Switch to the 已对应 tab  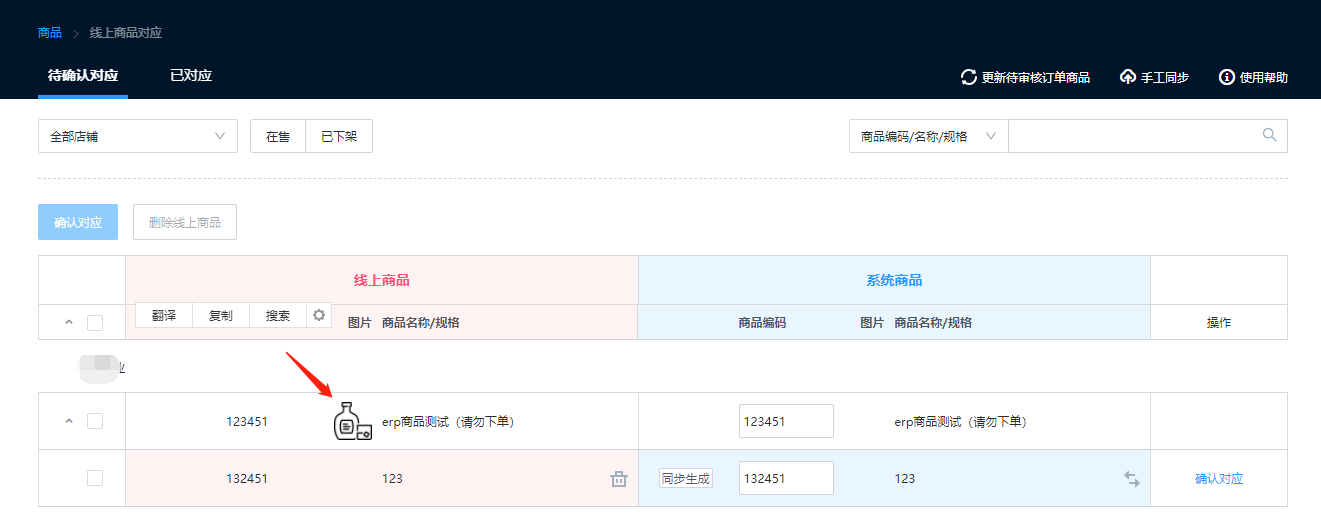(x=191, y=76)
